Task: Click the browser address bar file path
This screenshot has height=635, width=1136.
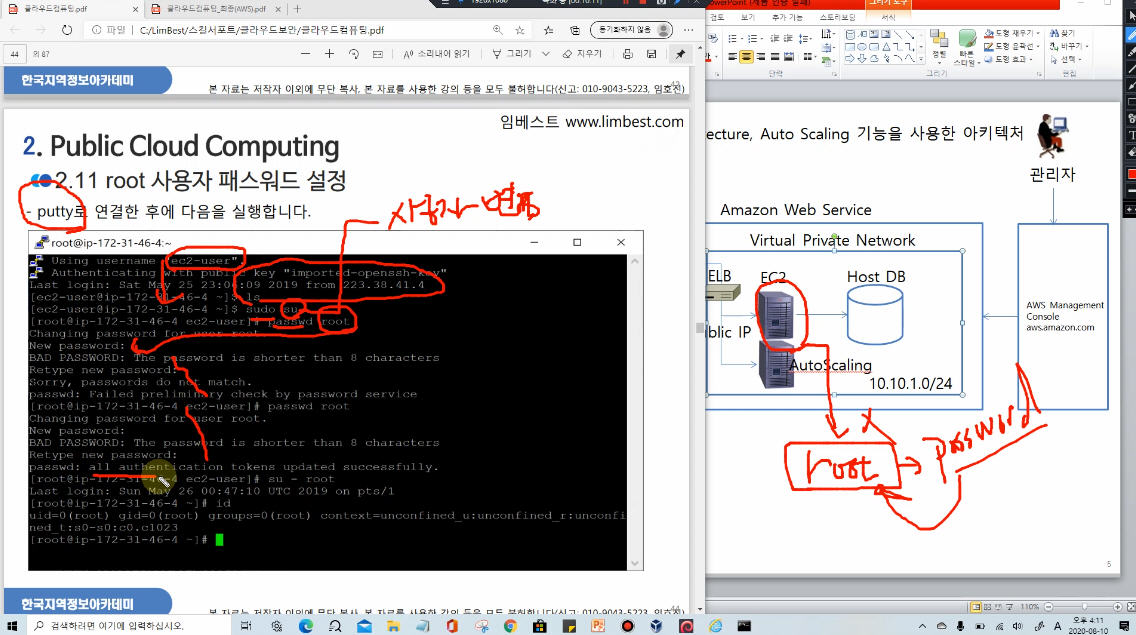Action: [x=262, y=30]
